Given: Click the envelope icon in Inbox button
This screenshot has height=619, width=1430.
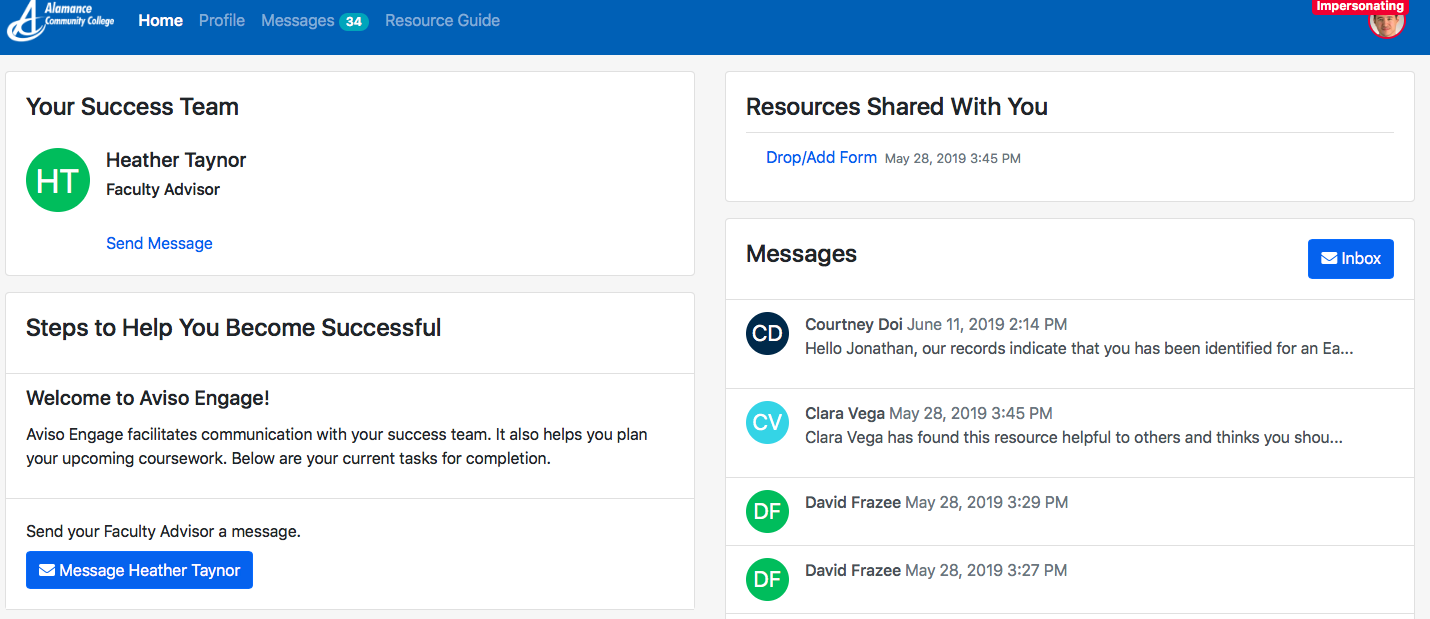Looking at the screenshot, I should pos(1329,259).
